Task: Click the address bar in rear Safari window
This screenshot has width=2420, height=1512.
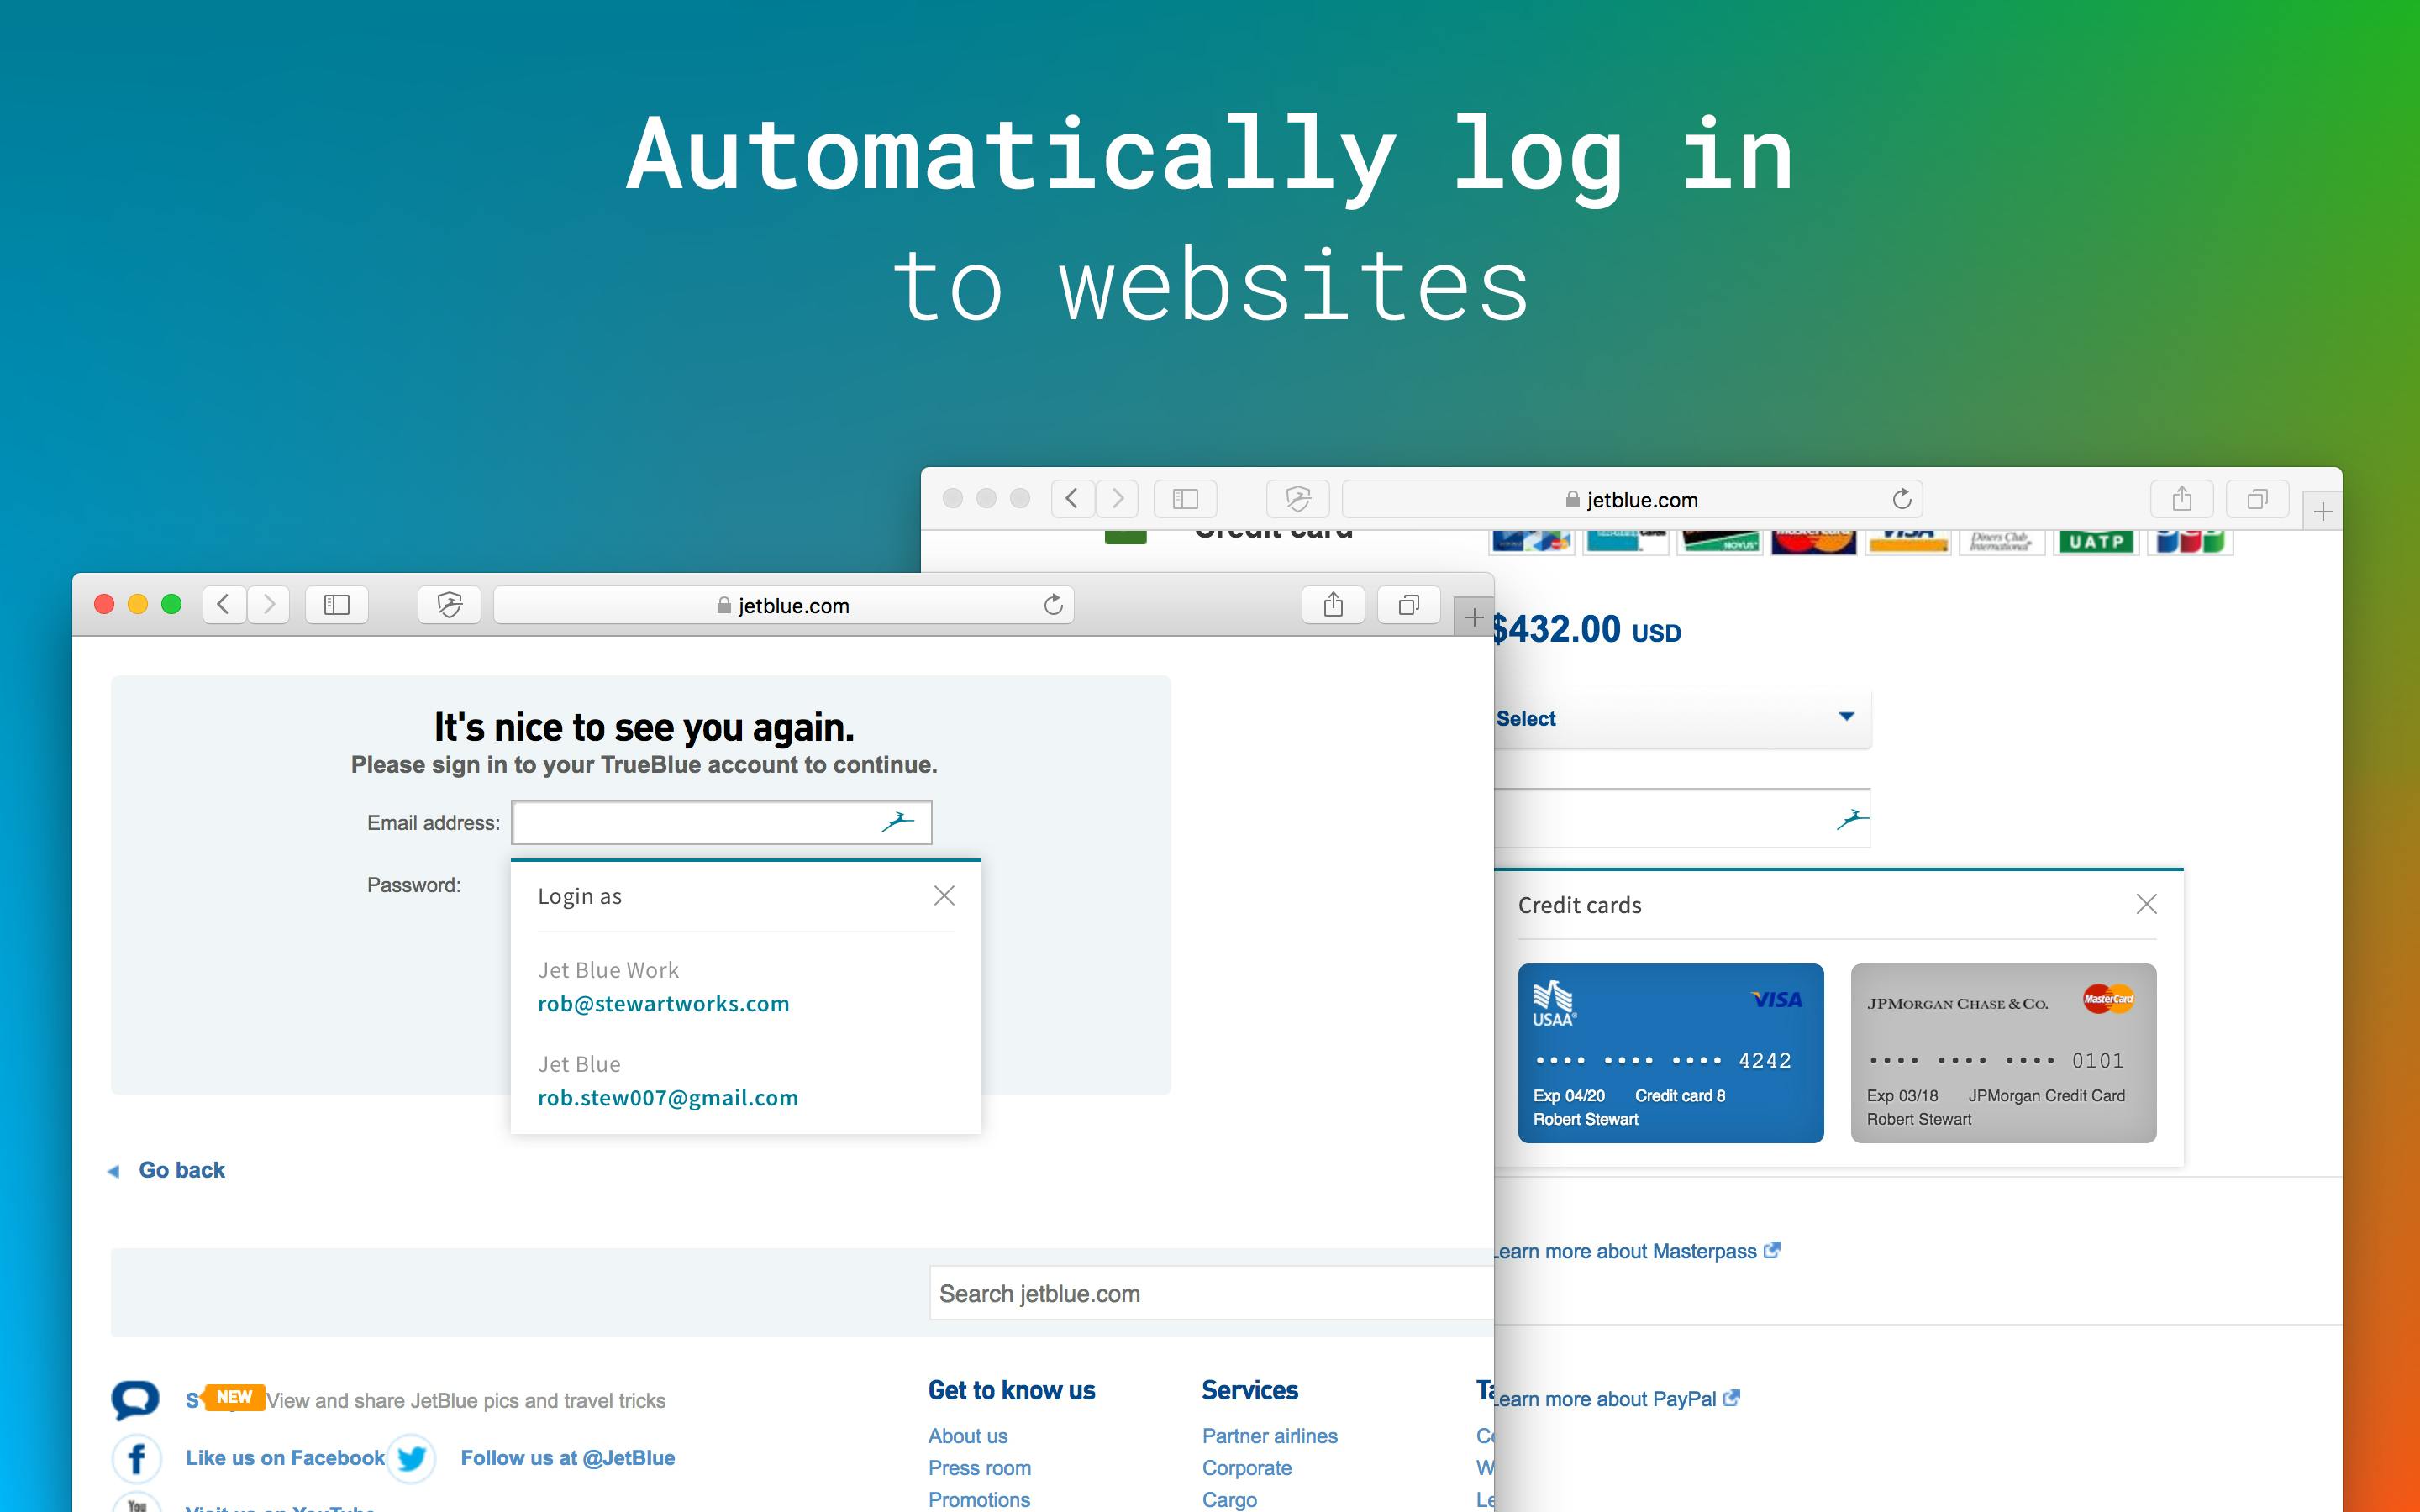Action: [1632, 499]
